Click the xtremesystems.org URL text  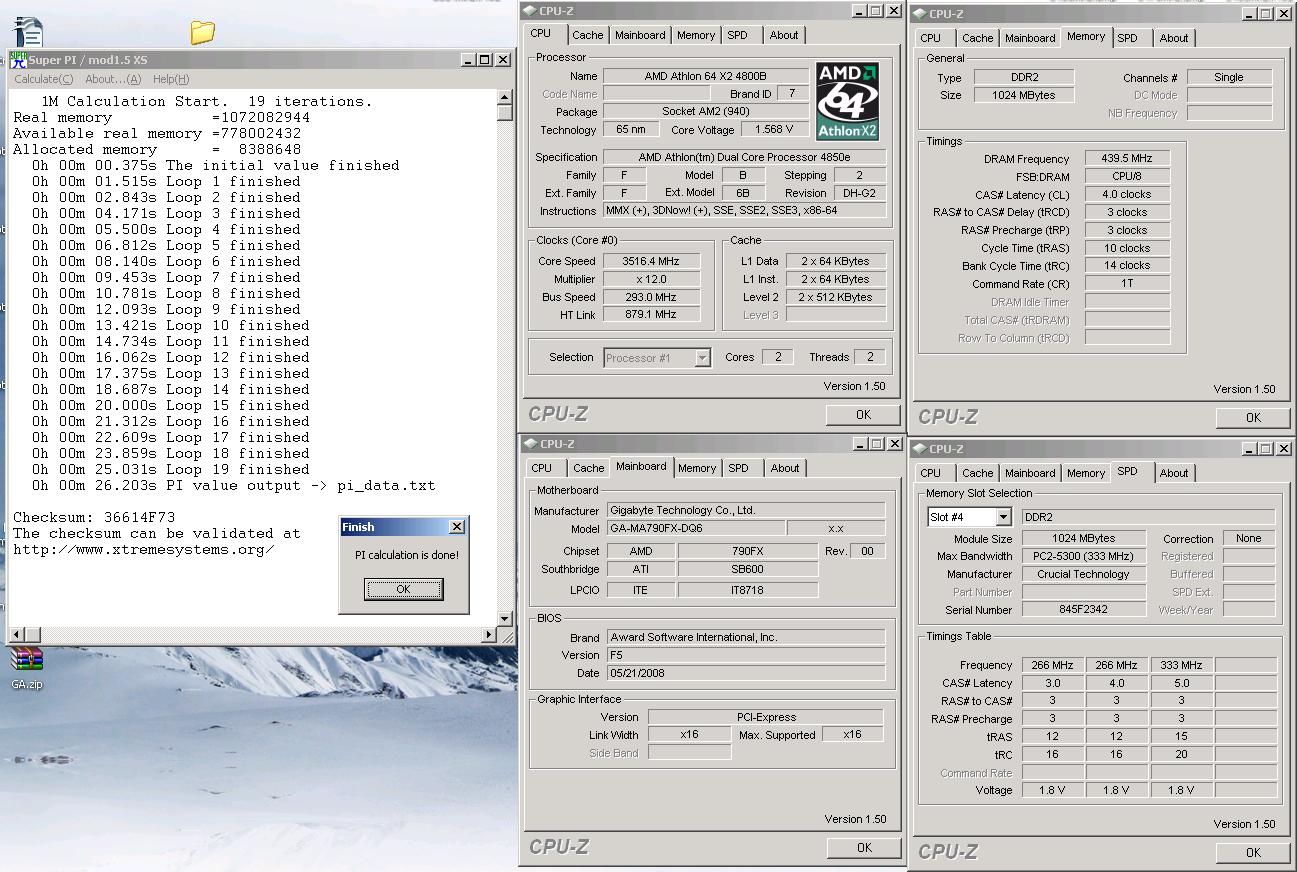143,549
